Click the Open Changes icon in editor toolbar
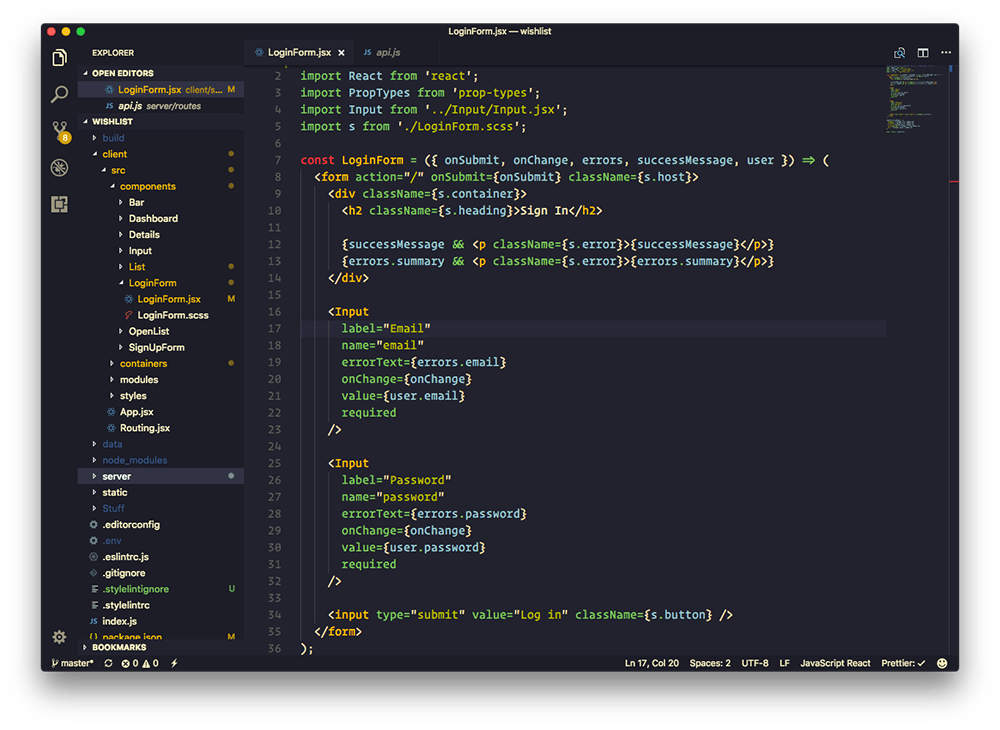 (x=899, y=53)
